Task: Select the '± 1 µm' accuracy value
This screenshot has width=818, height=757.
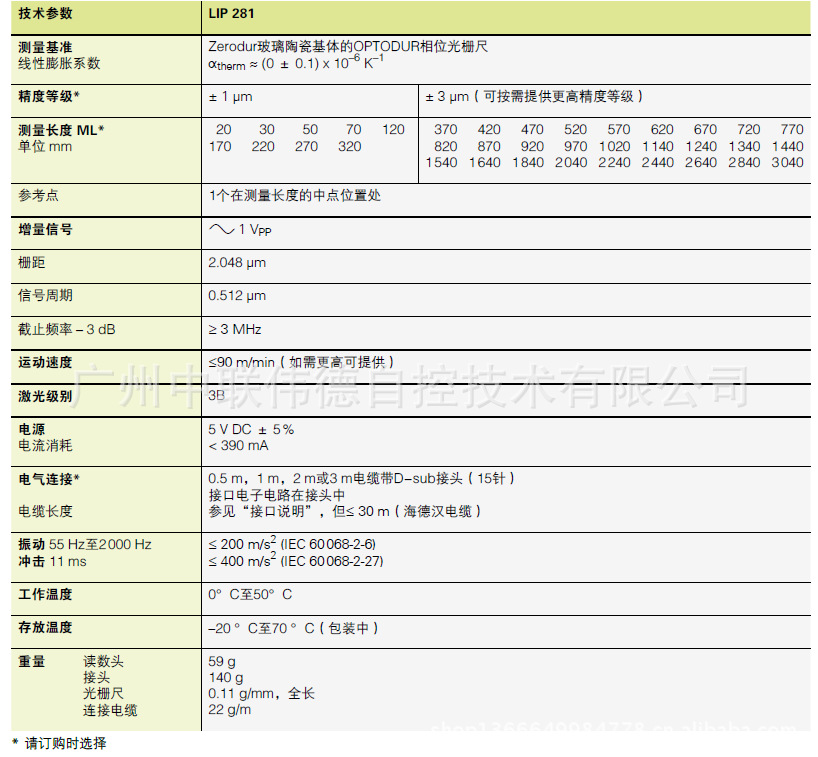Action: click(231, 97)
